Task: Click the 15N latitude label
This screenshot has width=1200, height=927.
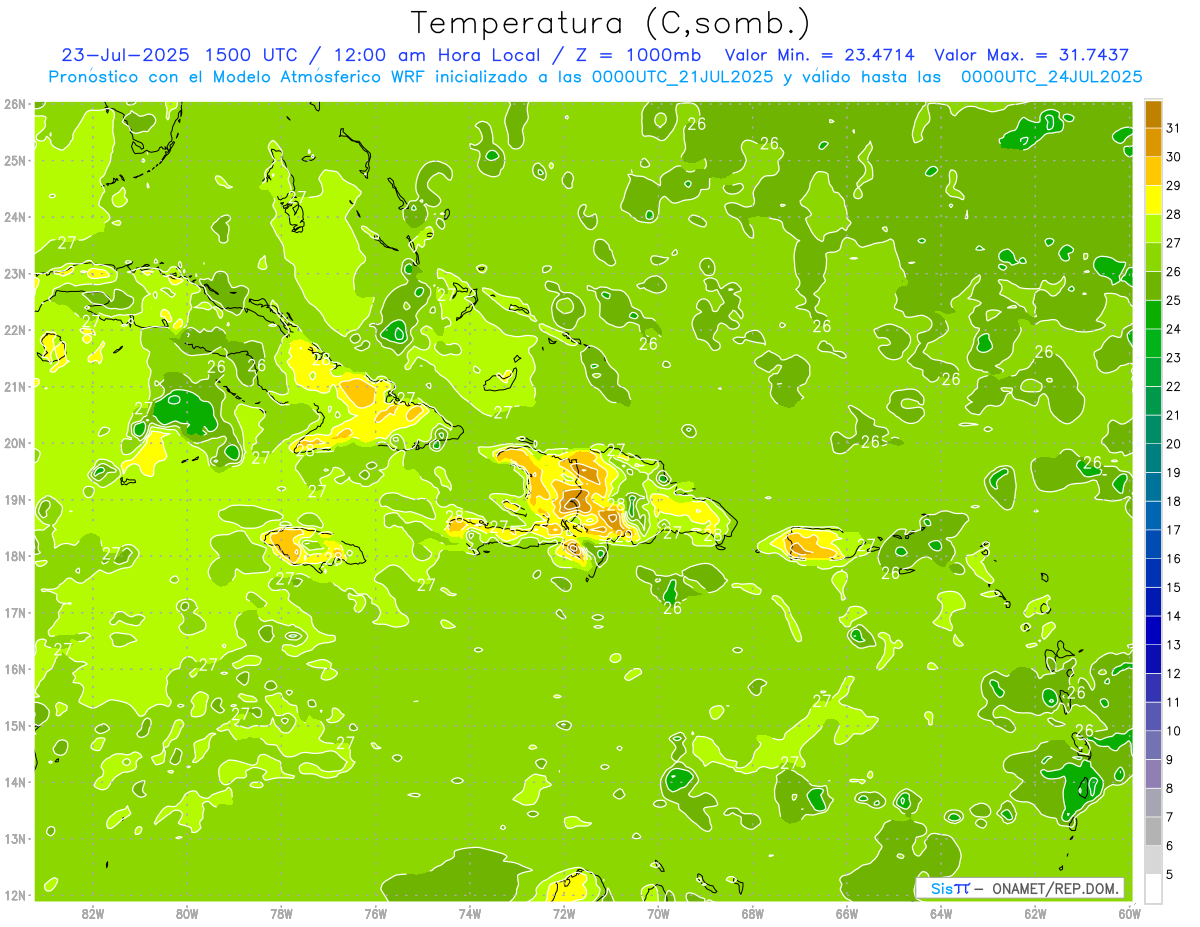Action: pyautogui.click(x=15, y=726)
